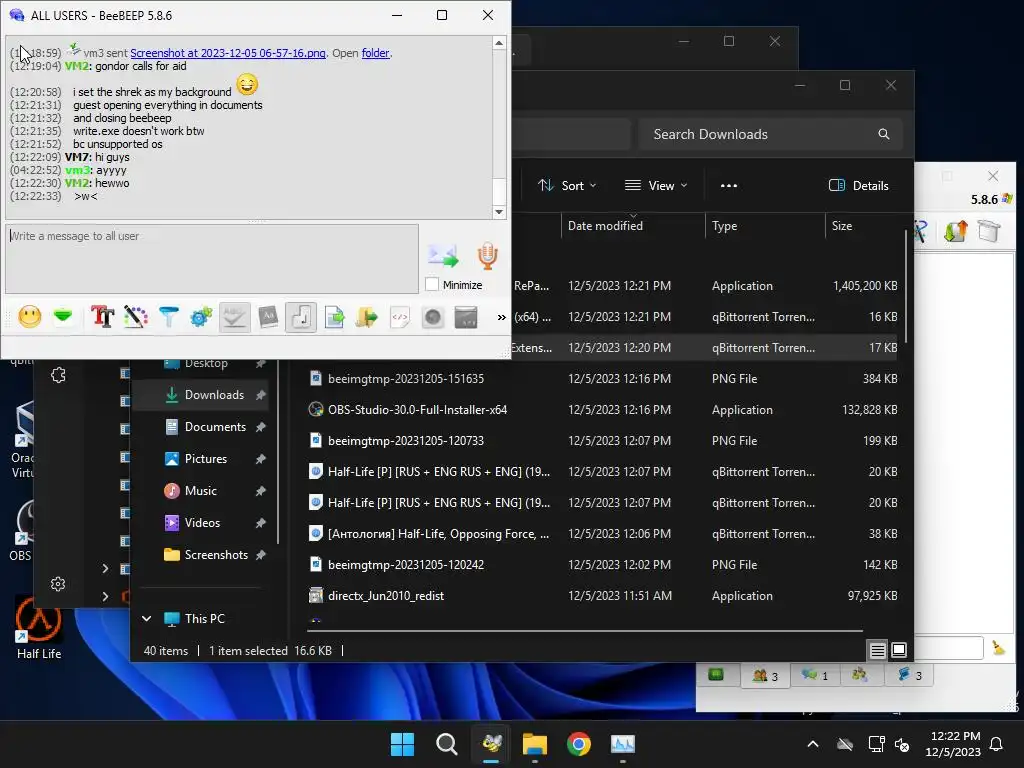Click the blue funnel filter icon
This screenshot has height=768, width=1024.
168,317
